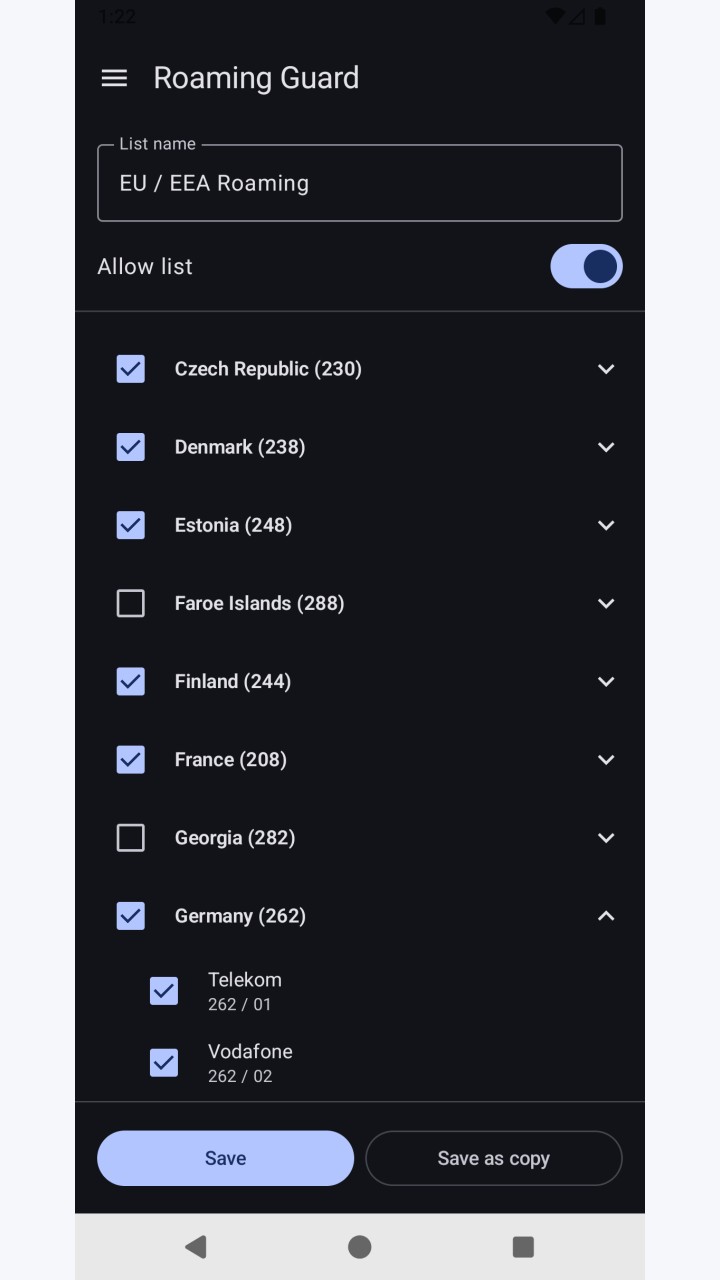Uncheck the Telekom 262 / 01 checkbox
The width and height of the screenshot is (720, 1280).
[x=164, y=991]
